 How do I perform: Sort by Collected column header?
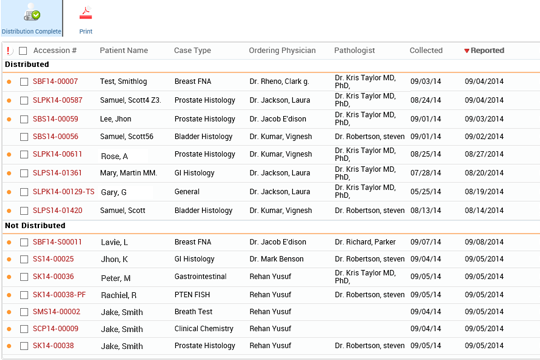tap(426, 51)
